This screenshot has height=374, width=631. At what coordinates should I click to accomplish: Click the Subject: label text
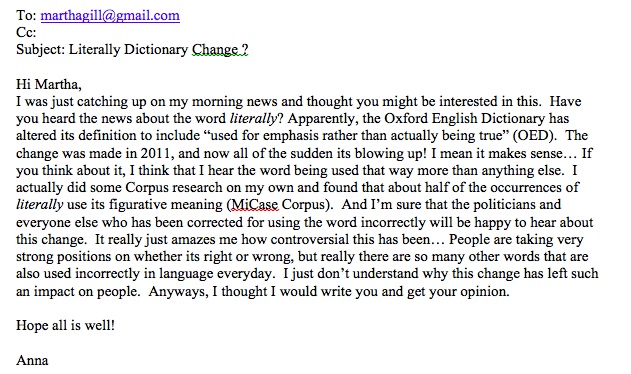coord(41,50)
